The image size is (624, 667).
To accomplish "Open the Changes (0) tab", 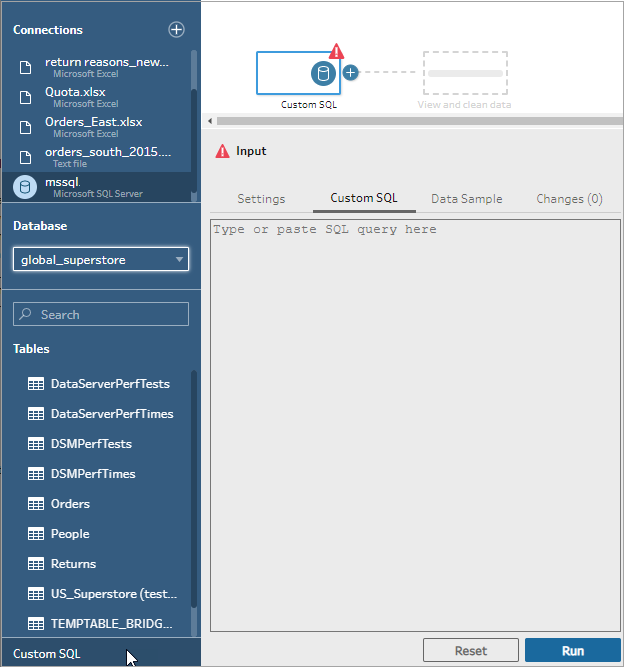I will point(569,199).
